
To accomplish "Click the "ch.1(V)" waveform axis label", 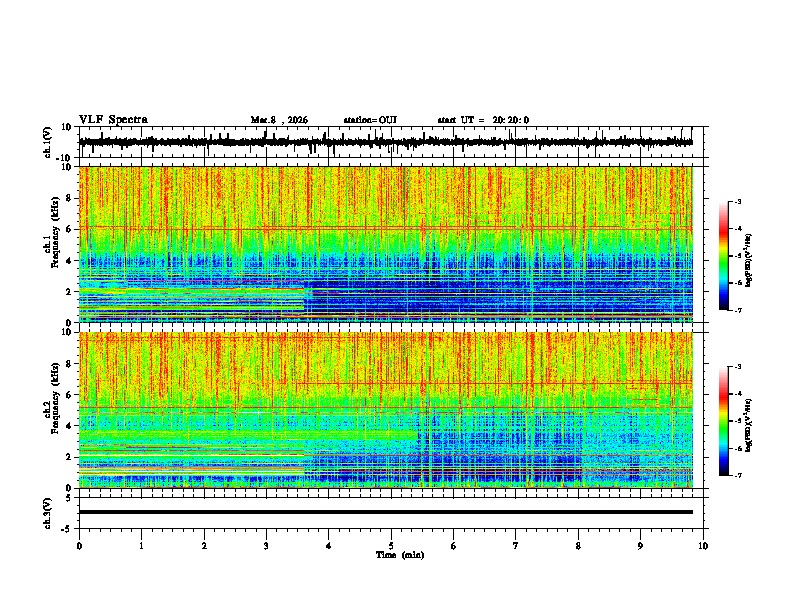I will [48, 142].
